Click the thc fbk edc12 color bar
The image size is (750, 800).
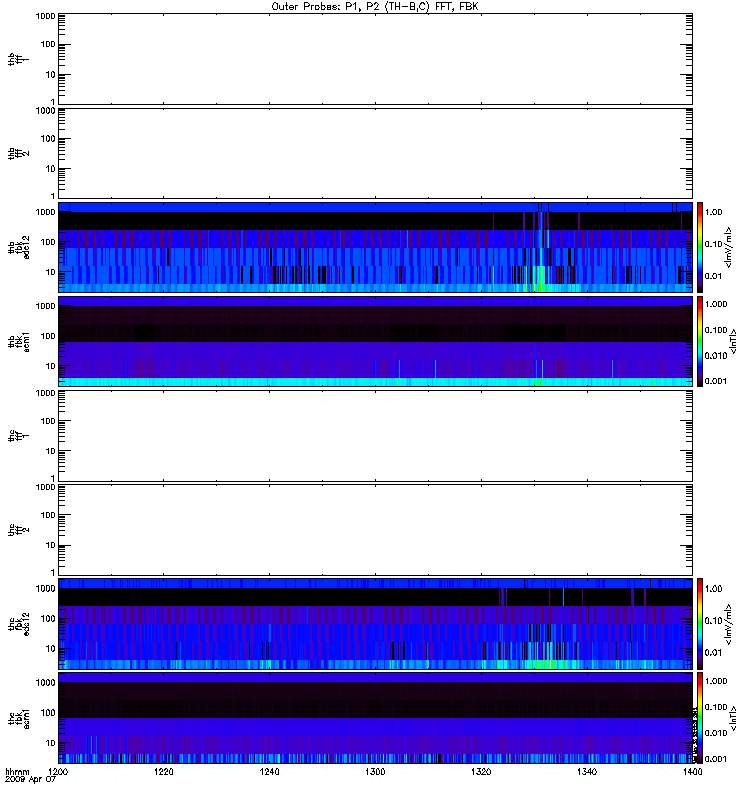point(700,624)
